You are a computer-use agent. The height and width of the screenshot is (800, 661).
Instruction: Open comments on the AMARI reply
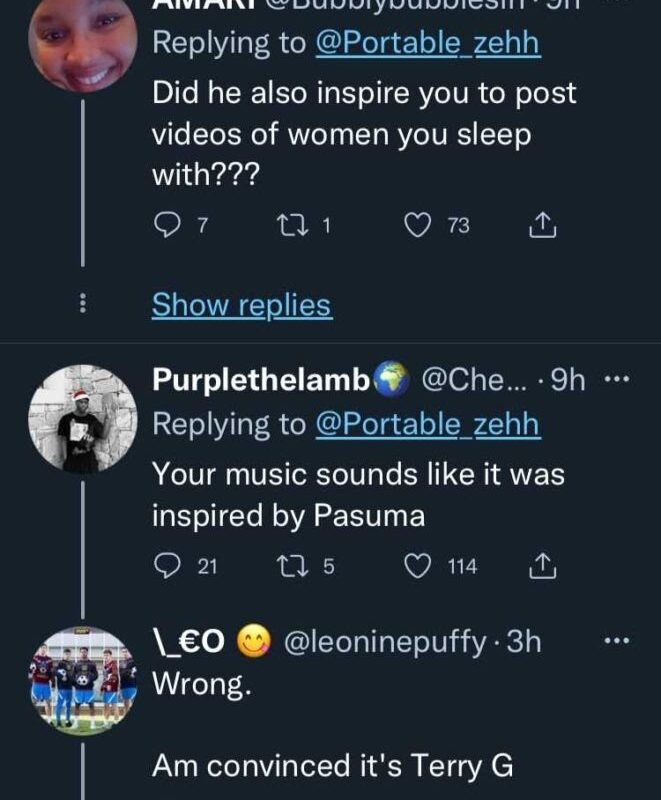(x=165, y=227)
